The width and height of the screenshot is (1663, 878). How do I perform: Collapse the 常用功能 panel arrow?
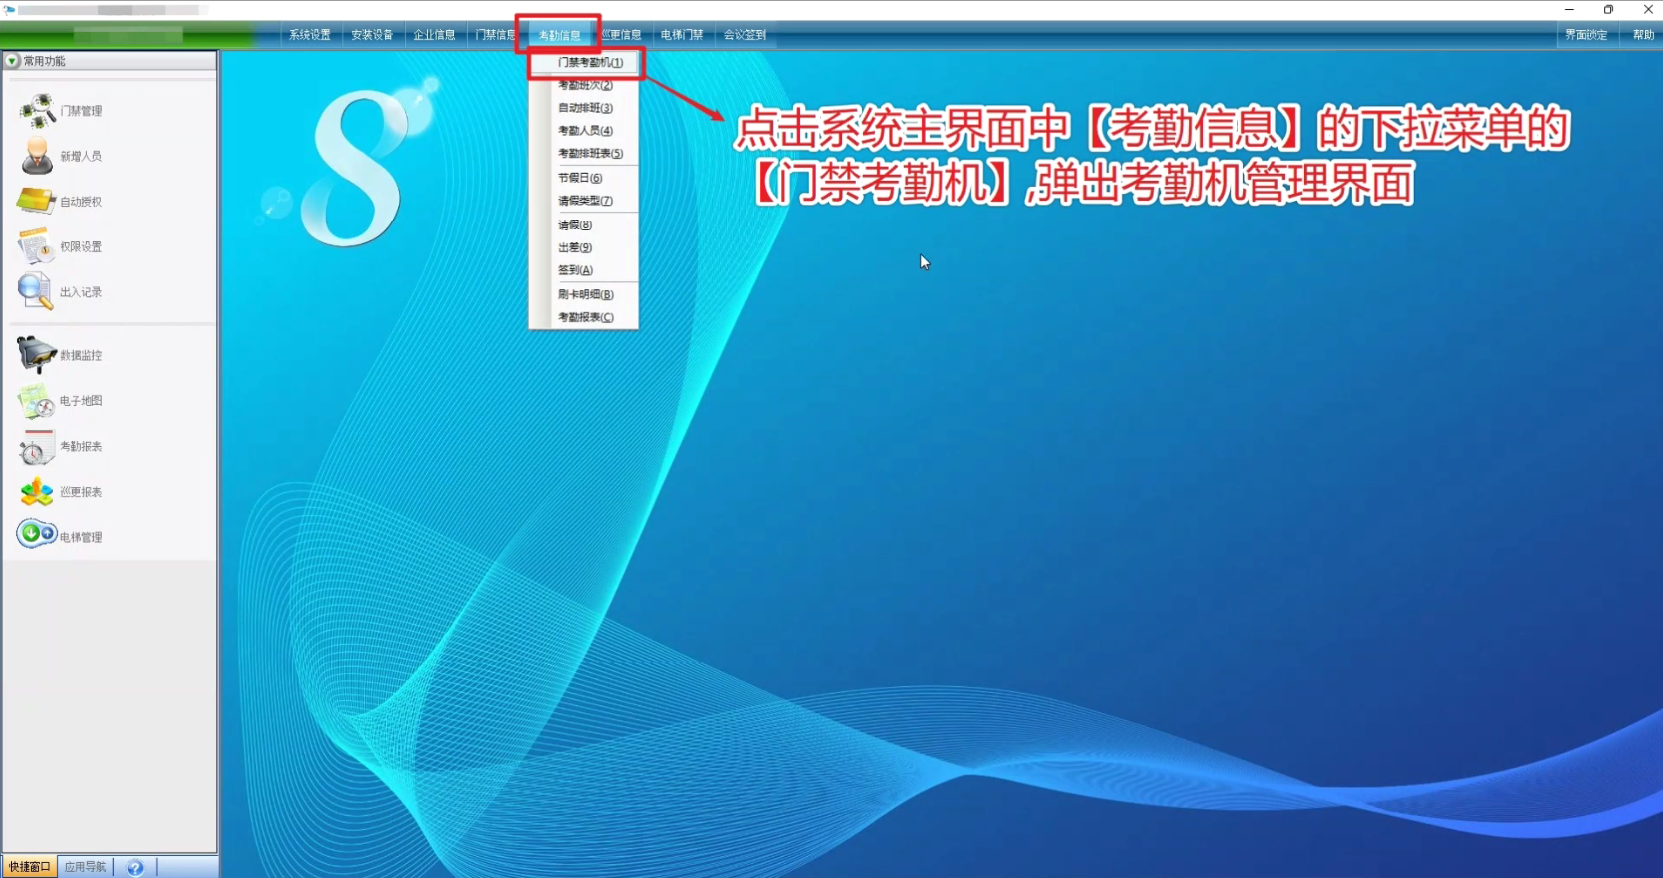click(12, 61)
